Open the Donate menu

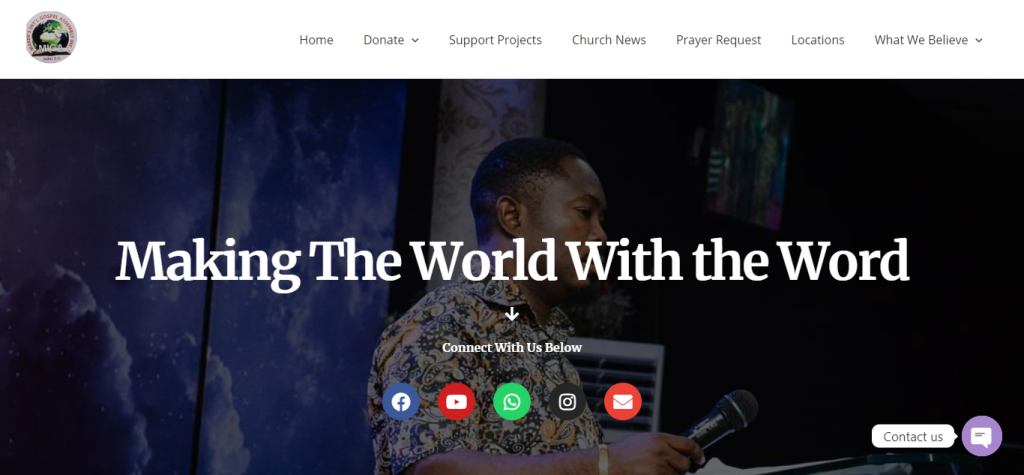click(x=391, y=40)
